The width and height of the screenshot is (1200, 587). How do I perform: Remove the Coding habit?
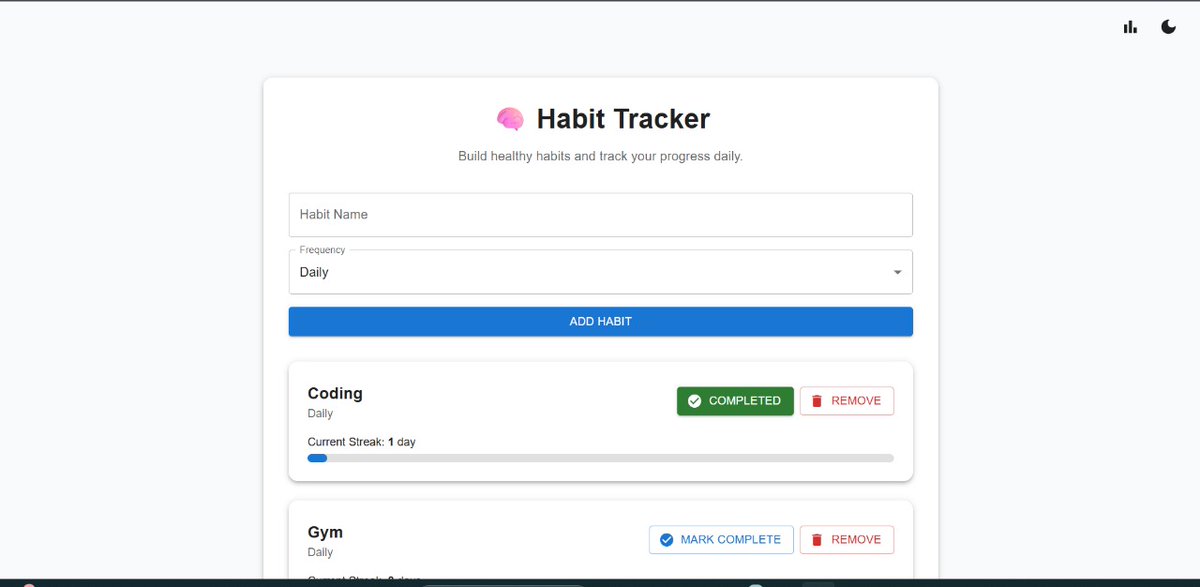(846, 401)
